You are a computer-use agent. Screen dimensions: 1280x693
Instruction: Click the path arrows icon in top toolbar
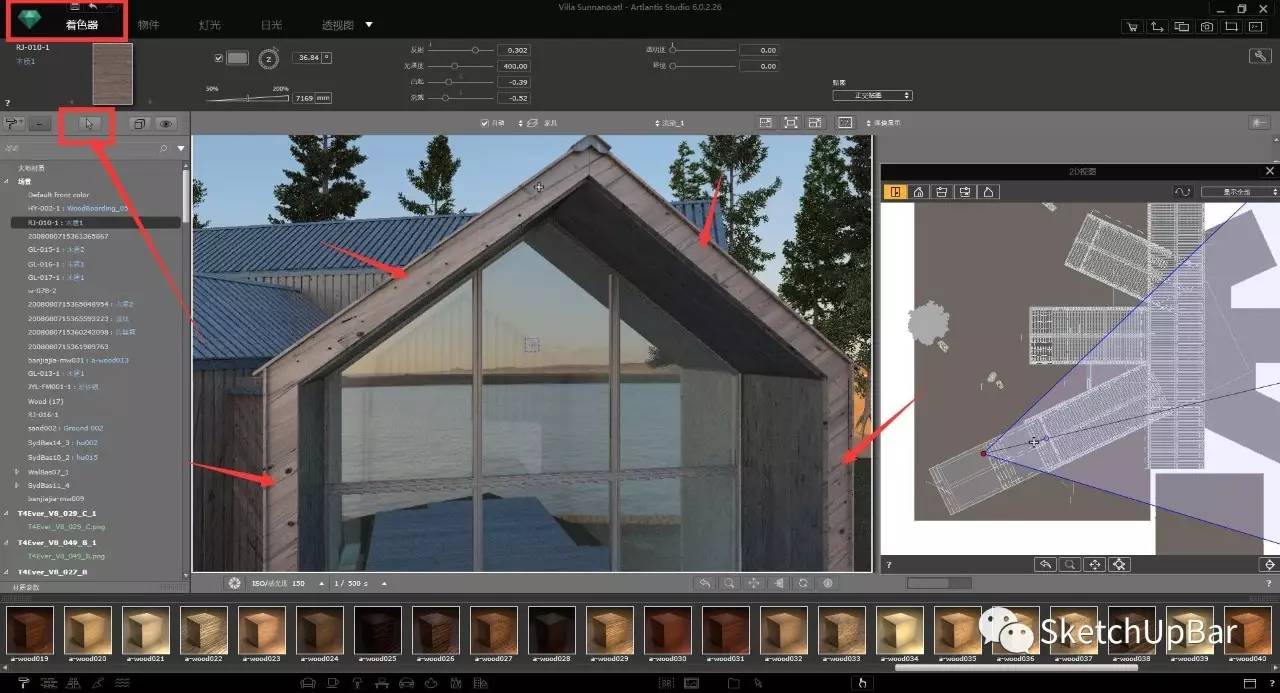tap(1157, 27)
